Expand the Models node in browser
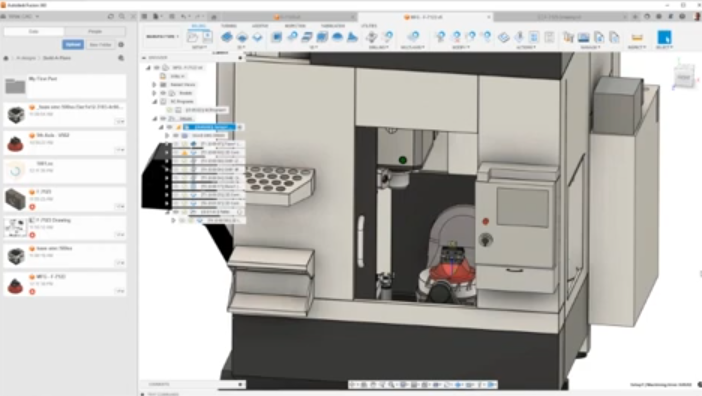This screenshot has height=396, width=702. pos(154,93)
